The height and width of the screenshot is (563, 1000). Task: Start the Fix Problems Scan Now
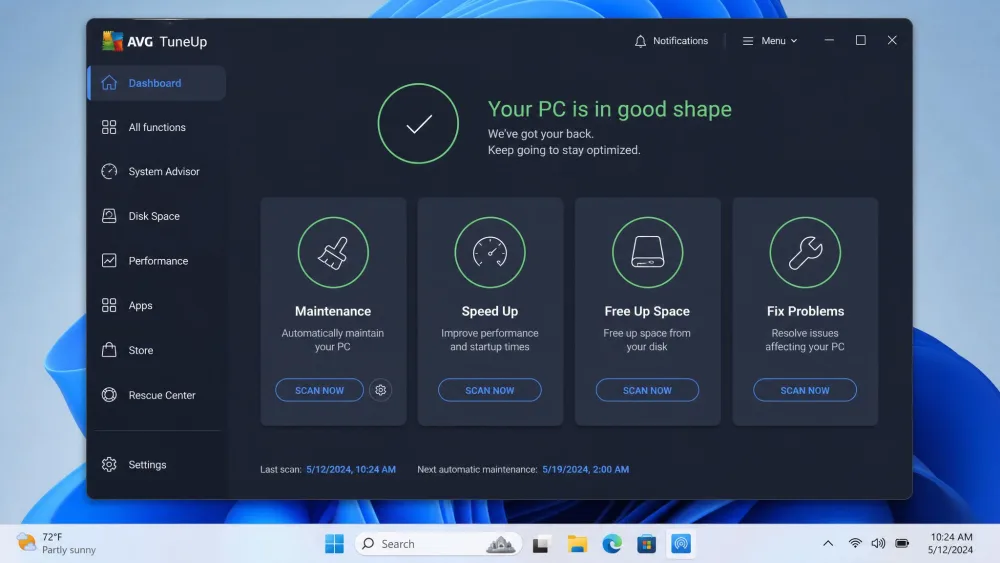(805, 390)
